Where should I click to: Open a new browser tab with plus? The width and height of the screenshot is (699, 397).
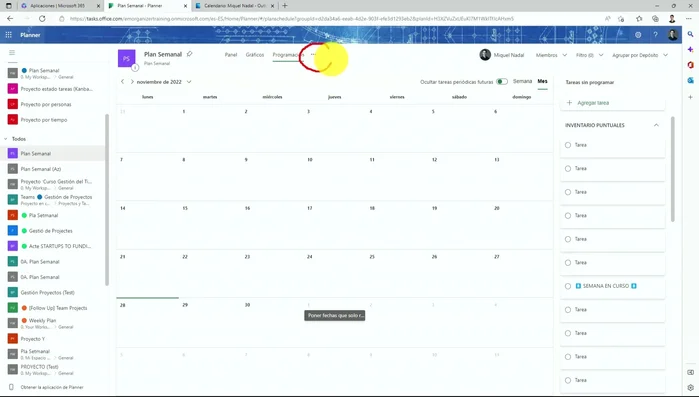pos(284,6)
